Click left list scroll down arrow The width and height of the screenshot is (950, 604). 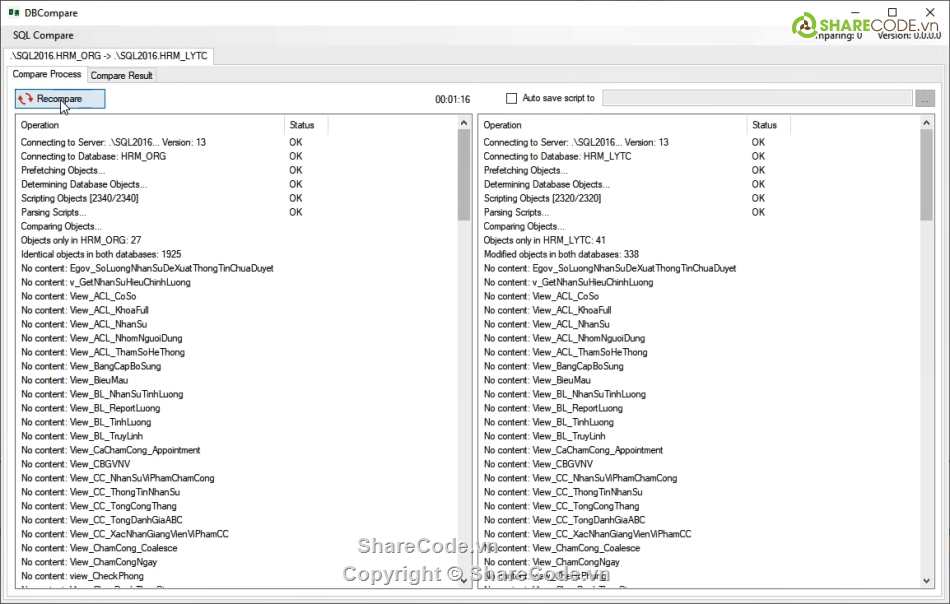pos(464,580)
